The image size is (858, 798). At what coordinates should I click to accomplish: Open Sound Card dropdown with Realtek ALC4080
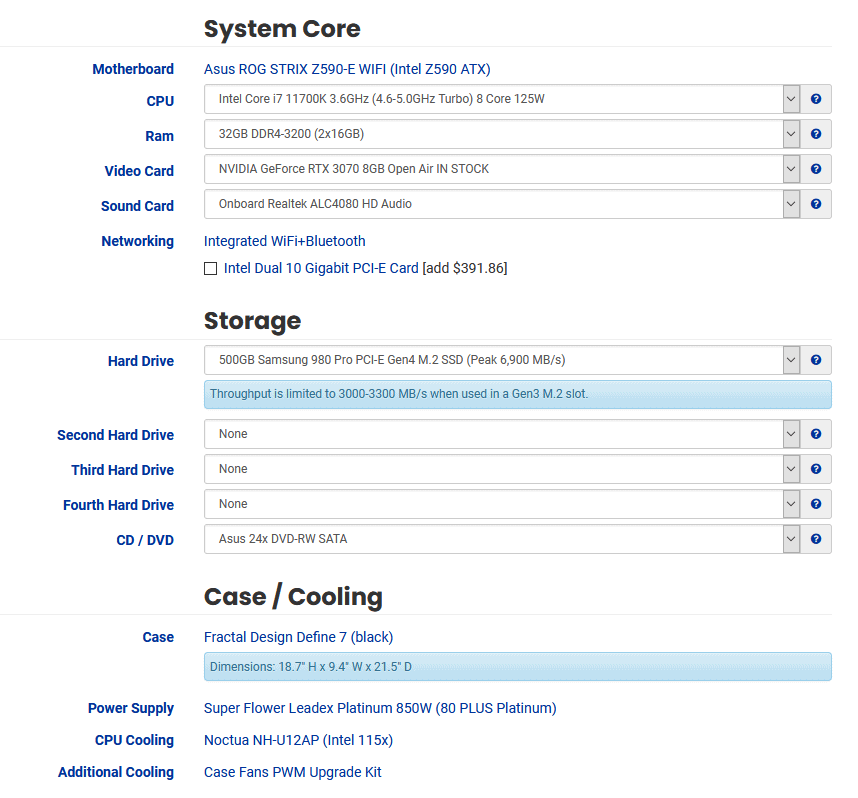pyautogui.click(x=502, y=204)
